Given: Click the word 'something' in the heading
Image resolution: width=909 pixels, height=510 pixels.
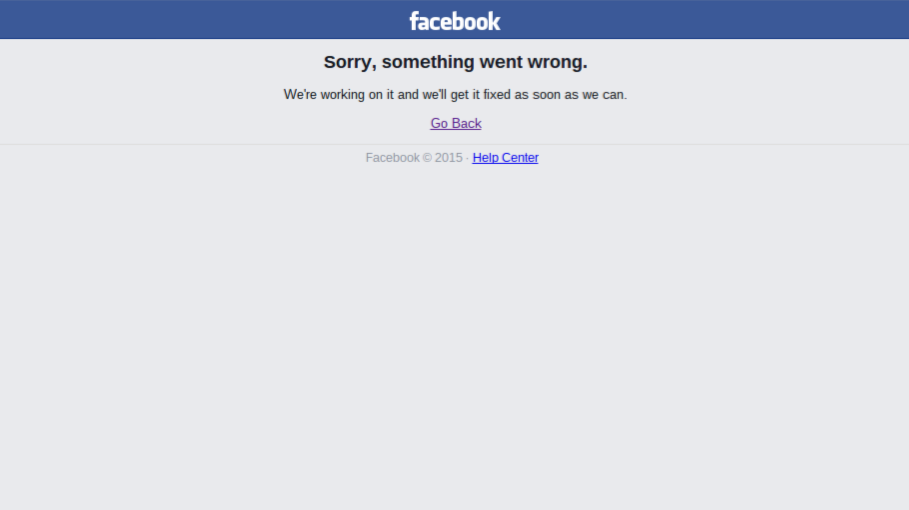Looking at the screenshot, I should [x=428, y=63].
